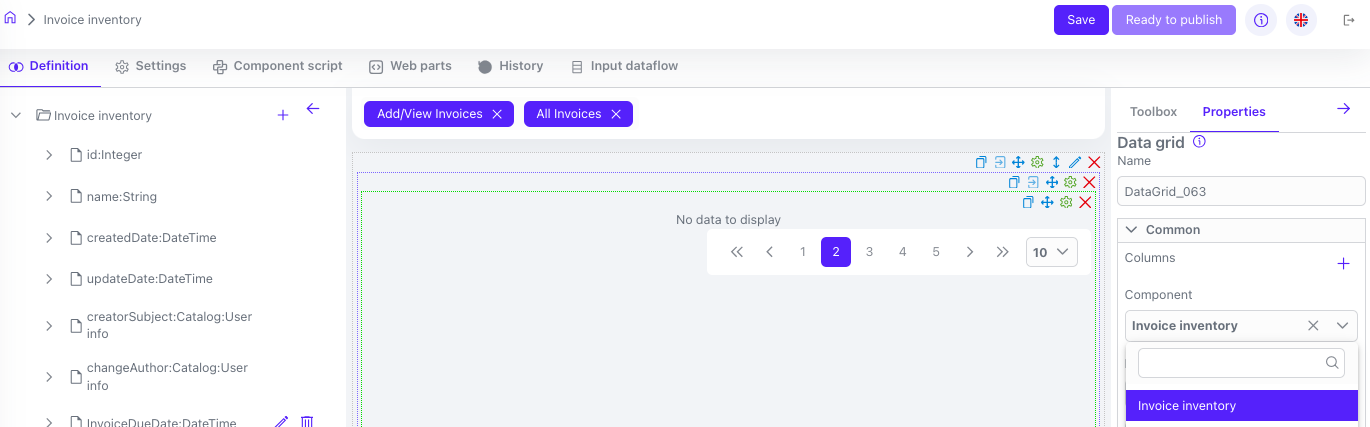Delete the innermost data grid with red X
Screen dimensions: 1370x427
tap(1085, 202)
